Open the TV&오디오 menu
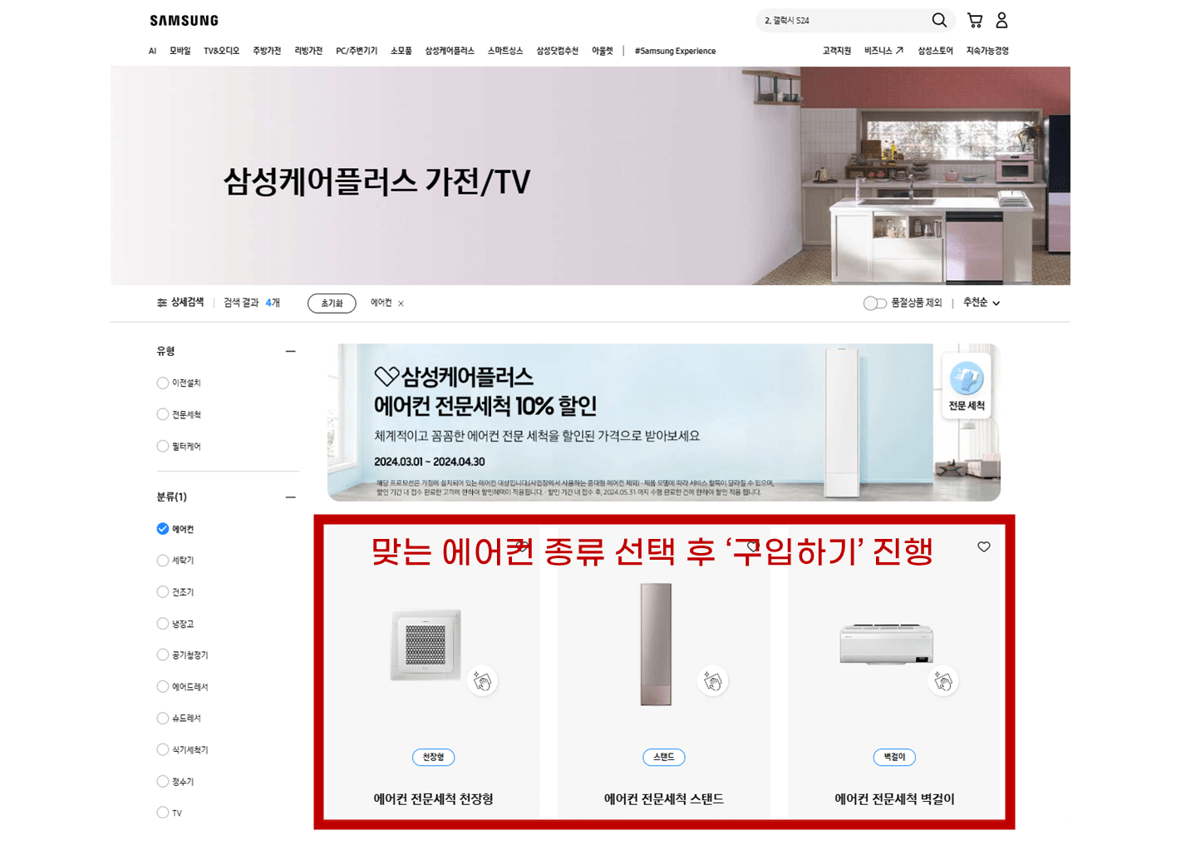 coord(221,51)
